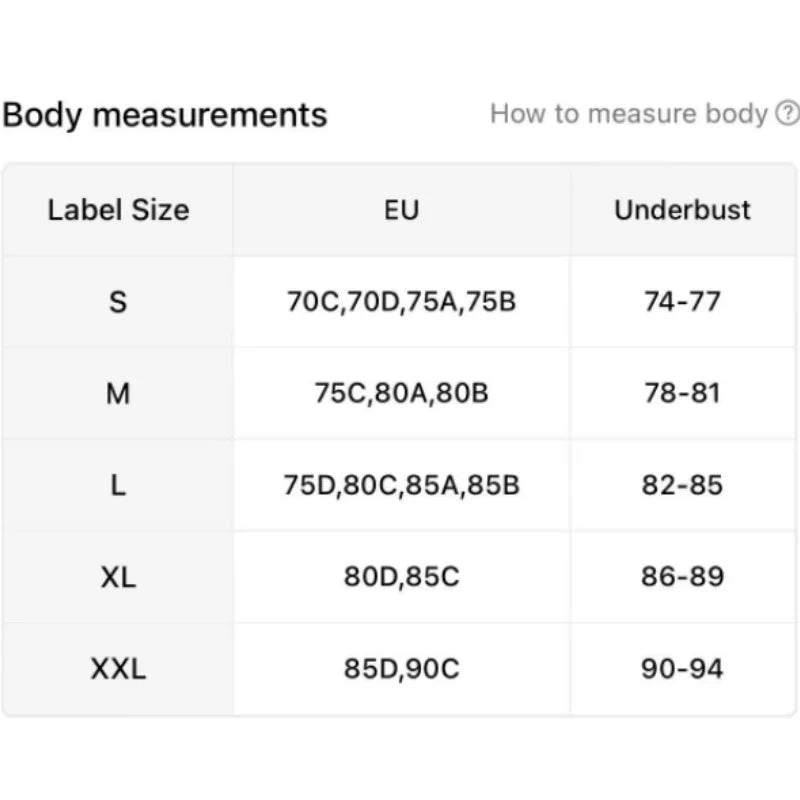This screenshot has width=800, height=800.
Task: Select EU sizes 75C,80A,80B cell
Action: point(402,394)
